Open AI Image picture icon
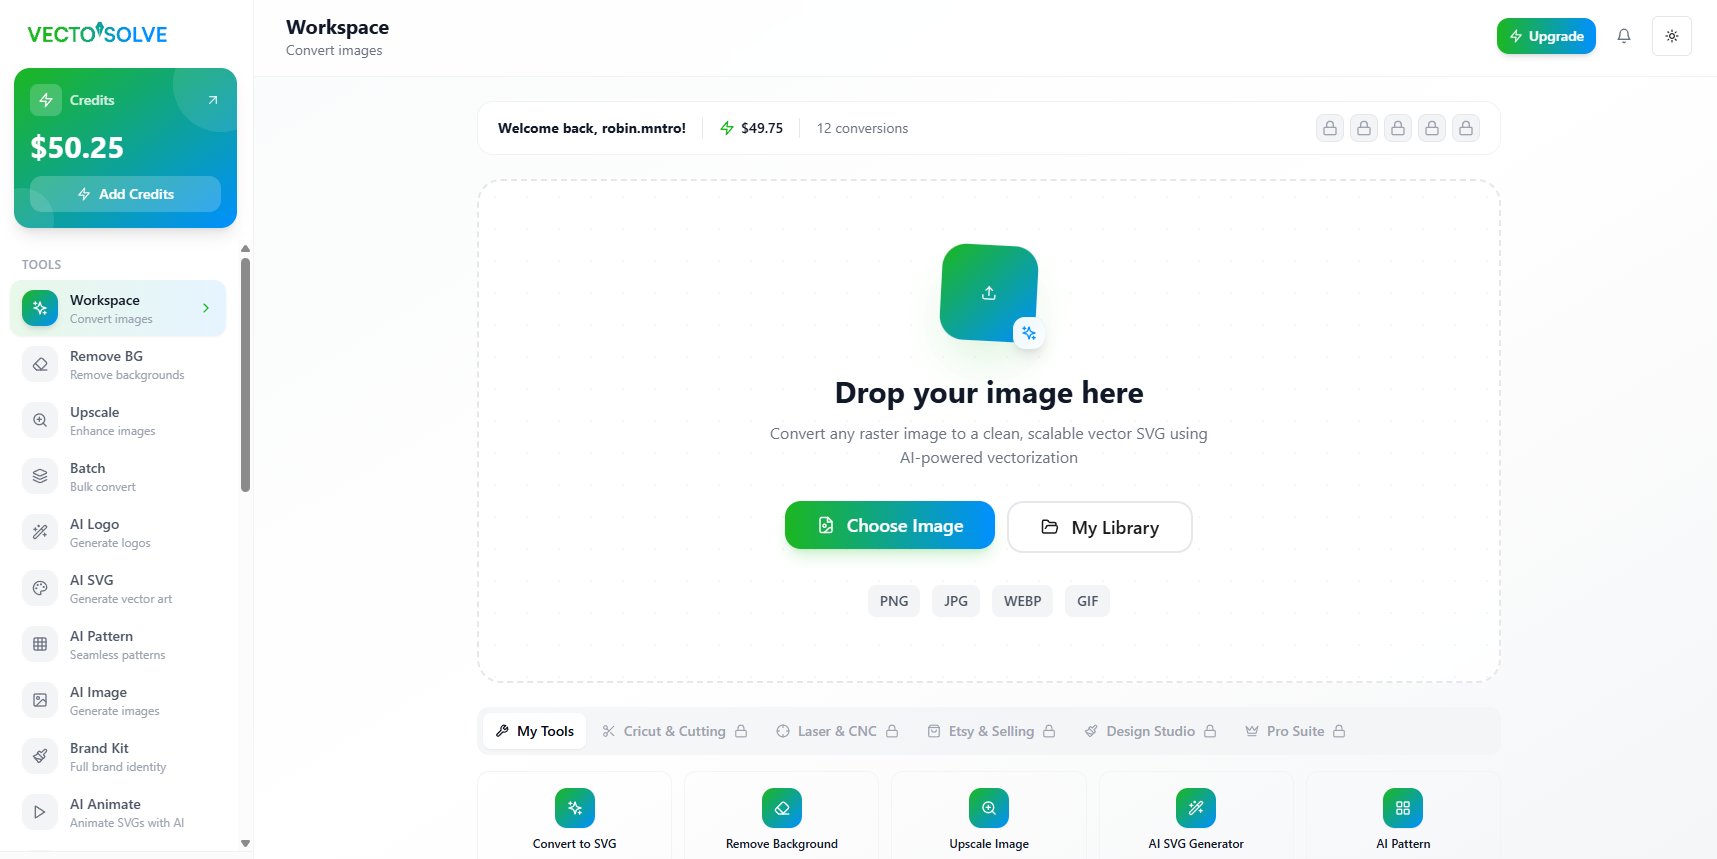This screenshot has height=859, width=1717. point(40,700)
